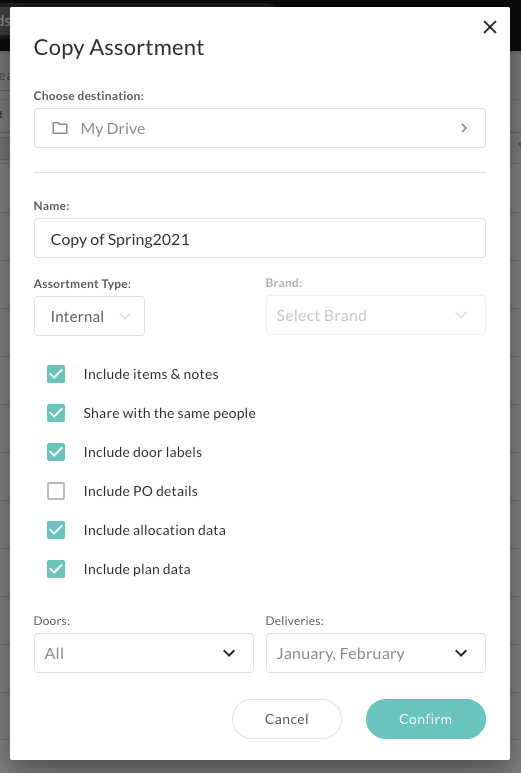Open the Select Brand dropdown
Image resolution: width=521 pixels, height=773 pixels.
click(376, 315)
